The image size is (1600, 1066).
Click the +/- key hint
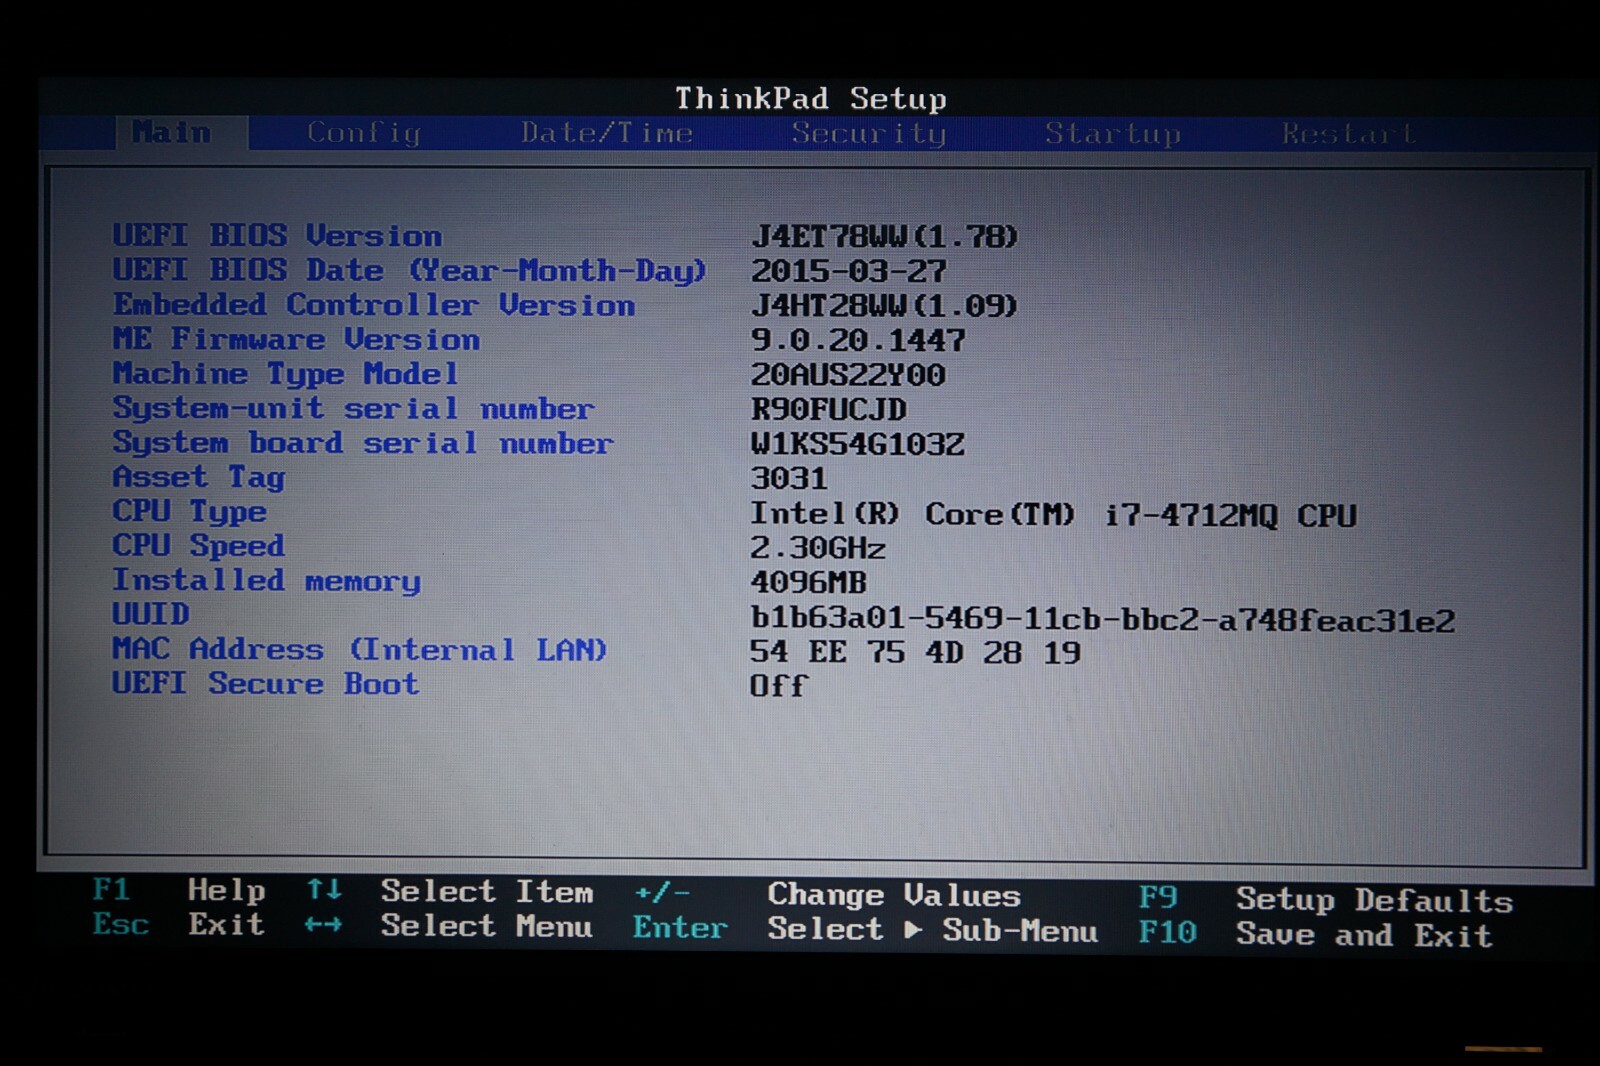click(662, 892)
